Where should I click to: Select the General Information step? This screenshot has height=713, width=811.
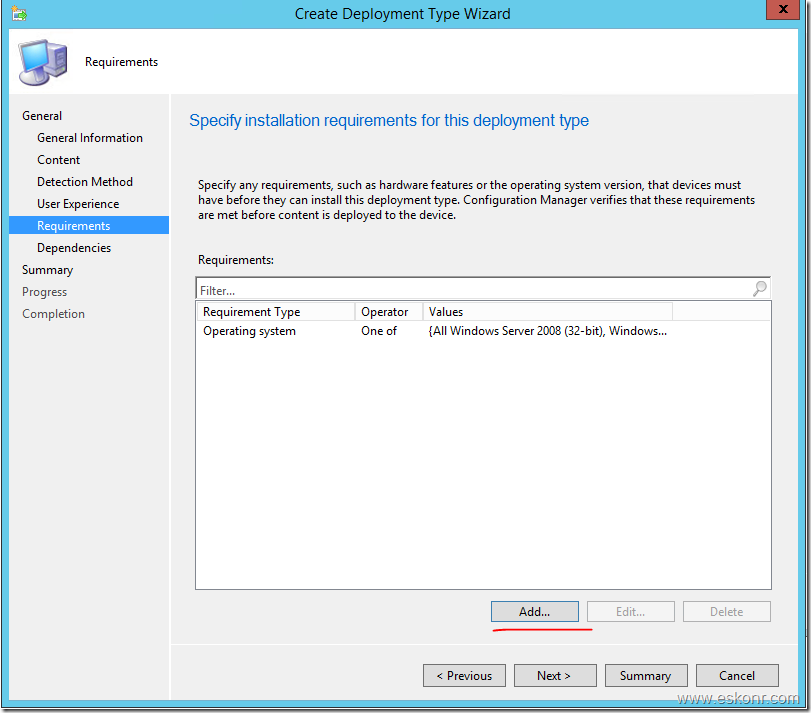[89, 137]
